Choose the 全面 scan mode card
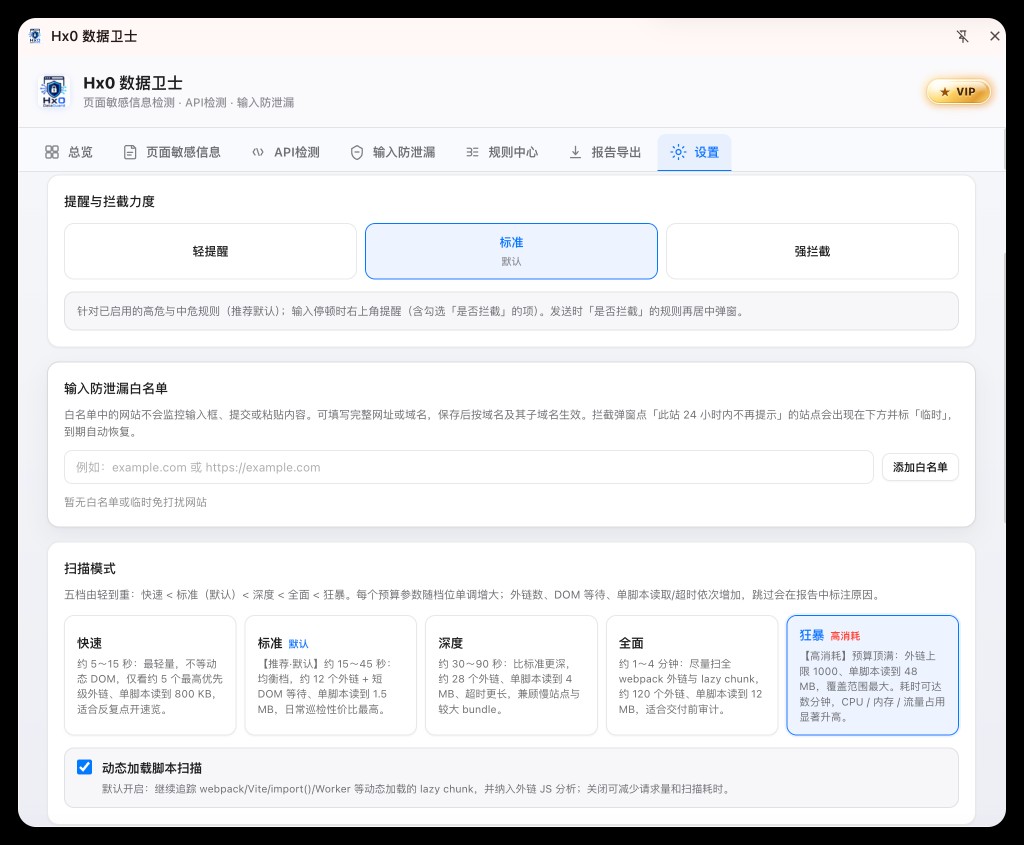Viewport: 1024px width, 845px height. pyautogui.click(x=692, y=675)
